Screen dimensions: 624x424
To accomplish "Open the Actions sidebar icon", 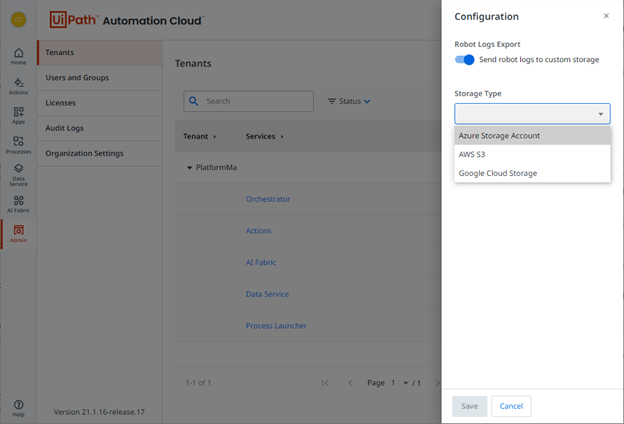I will pyautogui.click(x=18, y=86).
